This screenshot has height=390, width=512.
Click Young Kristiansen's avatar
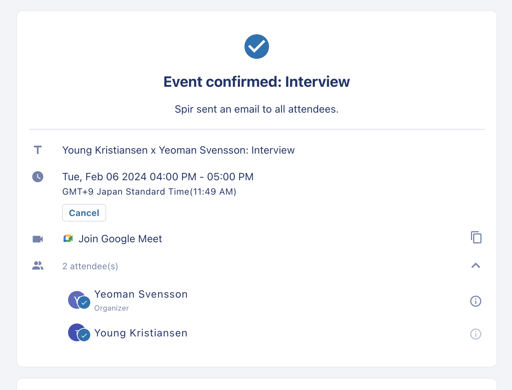79,333
